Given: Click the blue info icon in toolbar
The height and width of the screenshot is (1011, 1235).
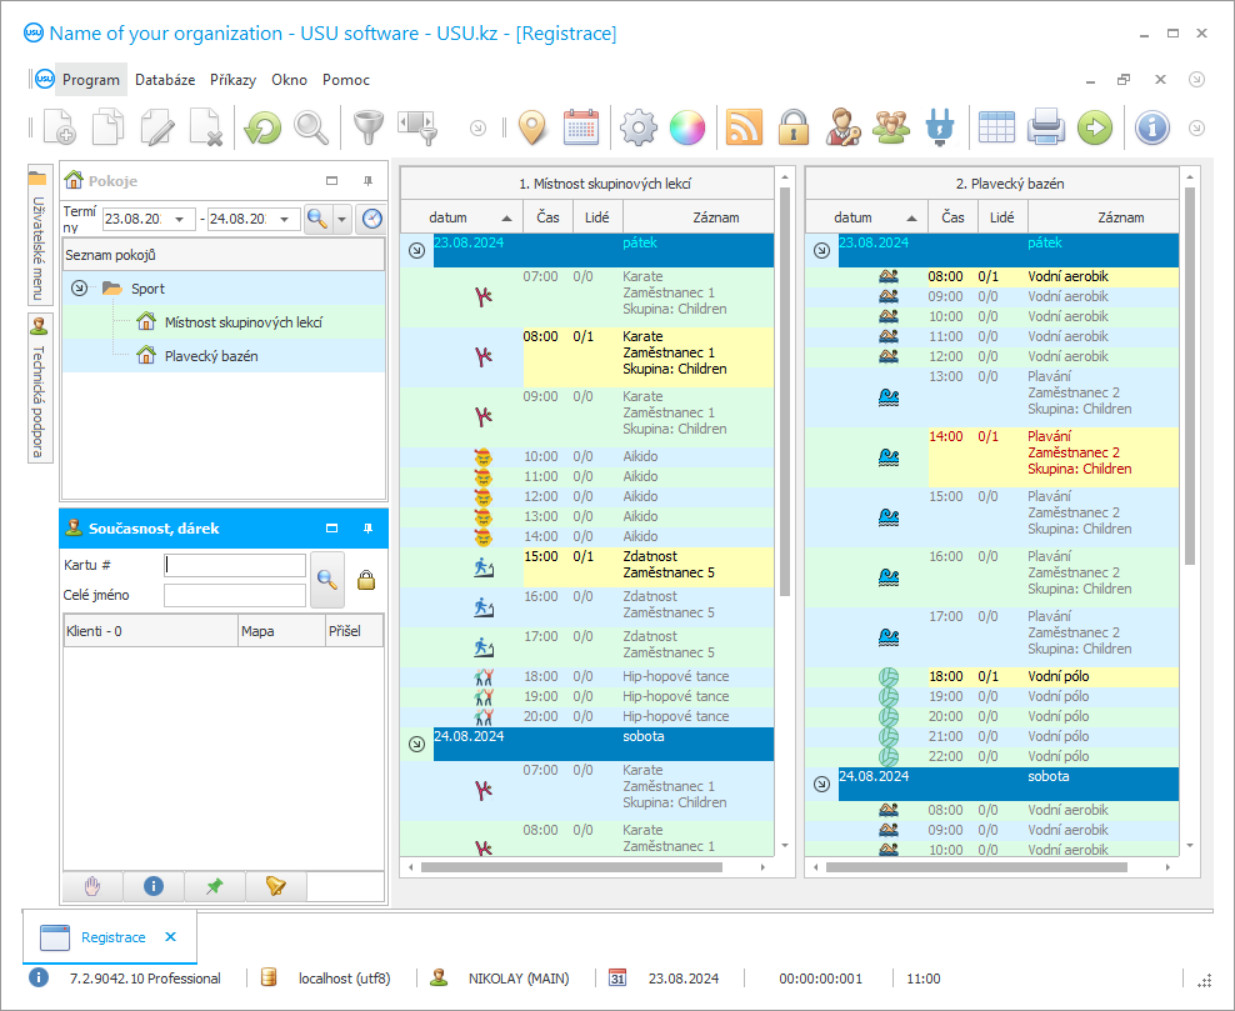Looking at the screenshot, I should (1152, 128).
